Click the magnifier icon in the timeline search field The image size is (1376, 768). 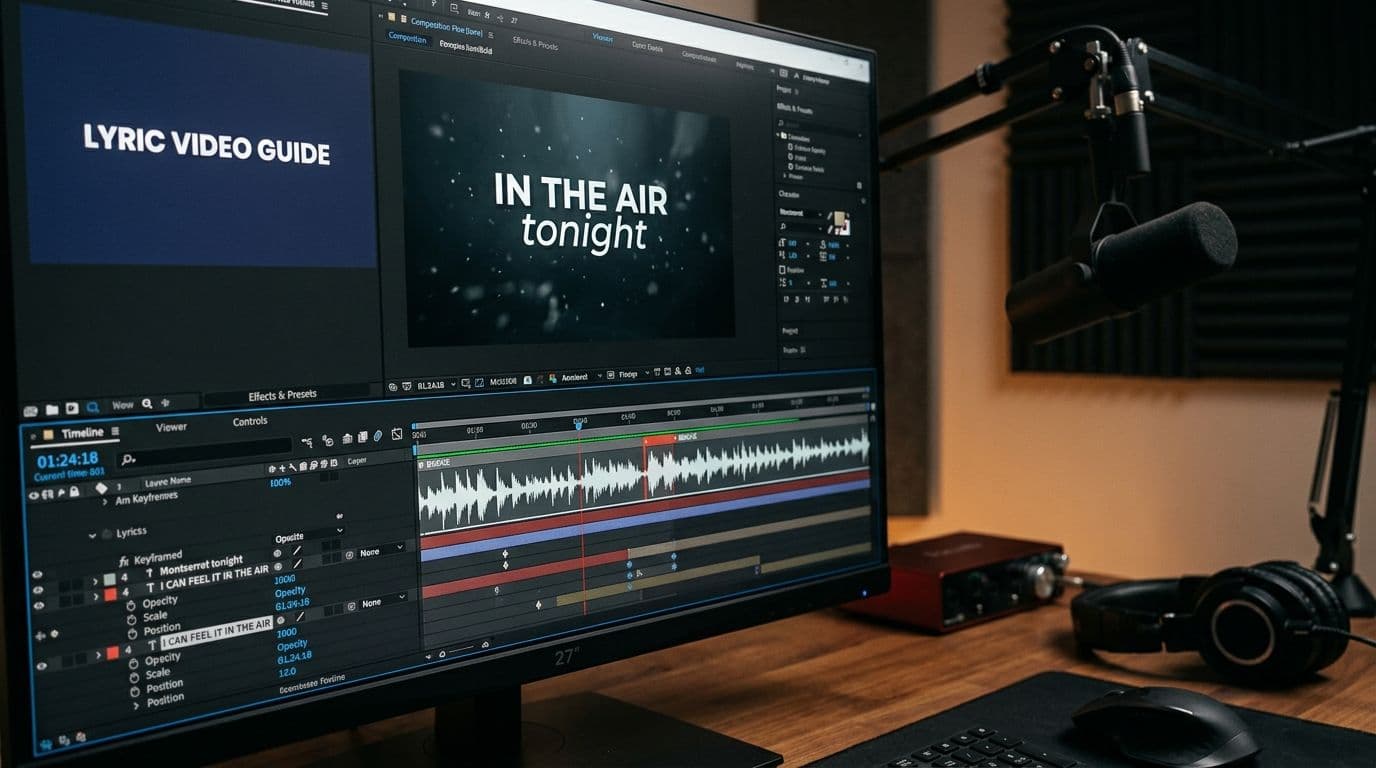click(127, 459)
